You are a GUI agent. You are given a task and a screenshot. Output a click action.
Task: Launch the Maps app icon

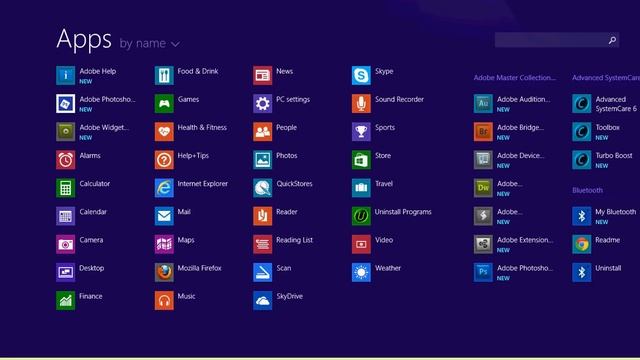click(164, 244)
